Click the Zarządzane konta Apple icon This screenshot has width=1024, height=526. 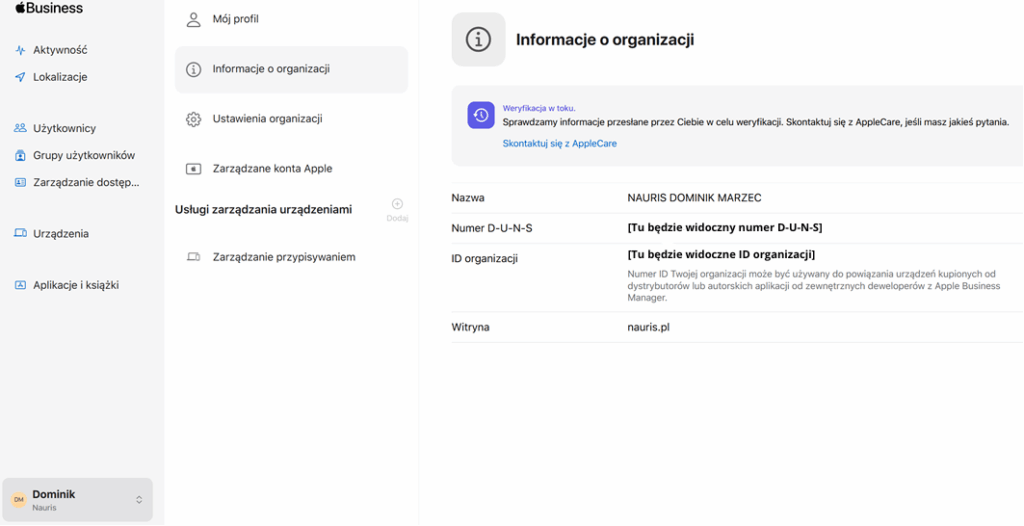[194, 169]
